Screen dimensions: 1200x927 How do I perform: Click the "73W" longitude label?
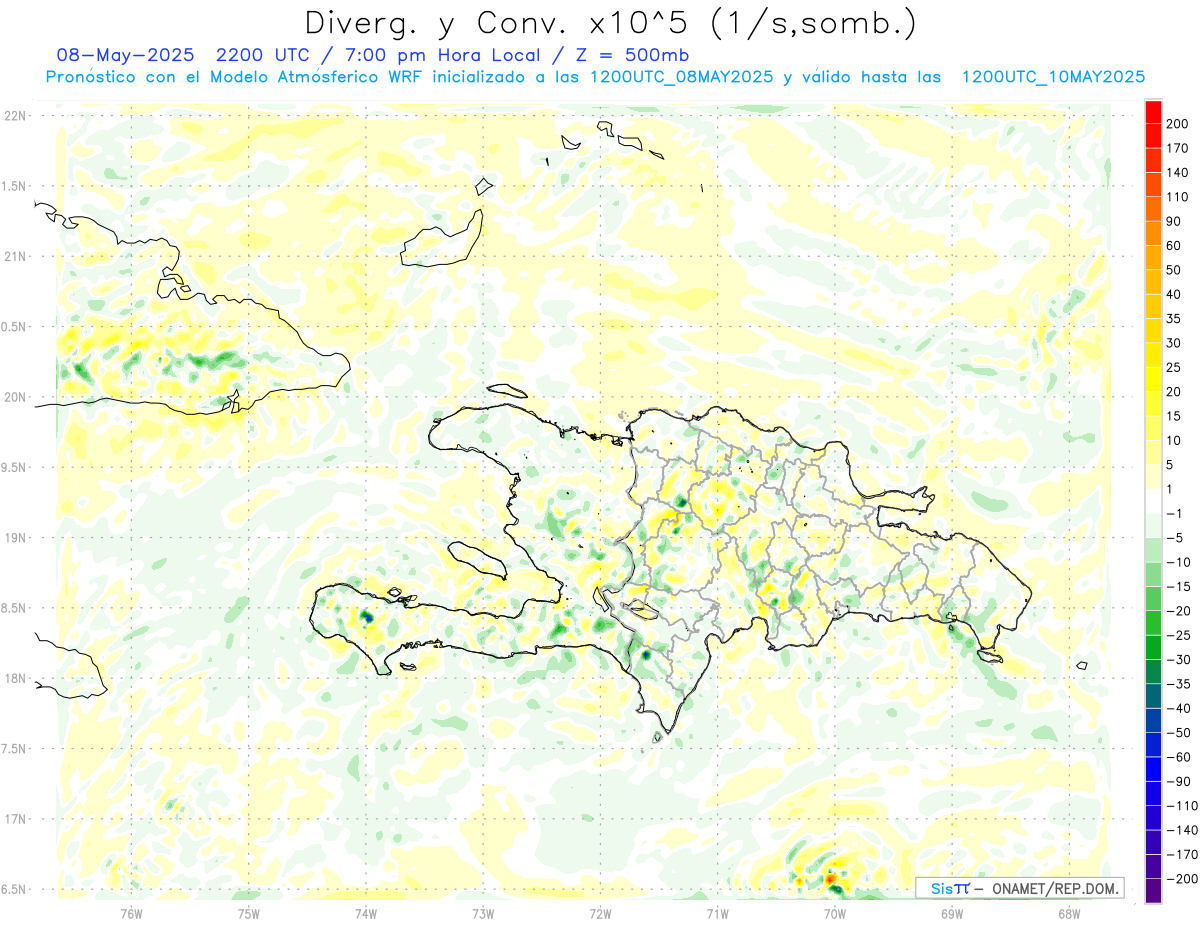click(483, 913)
